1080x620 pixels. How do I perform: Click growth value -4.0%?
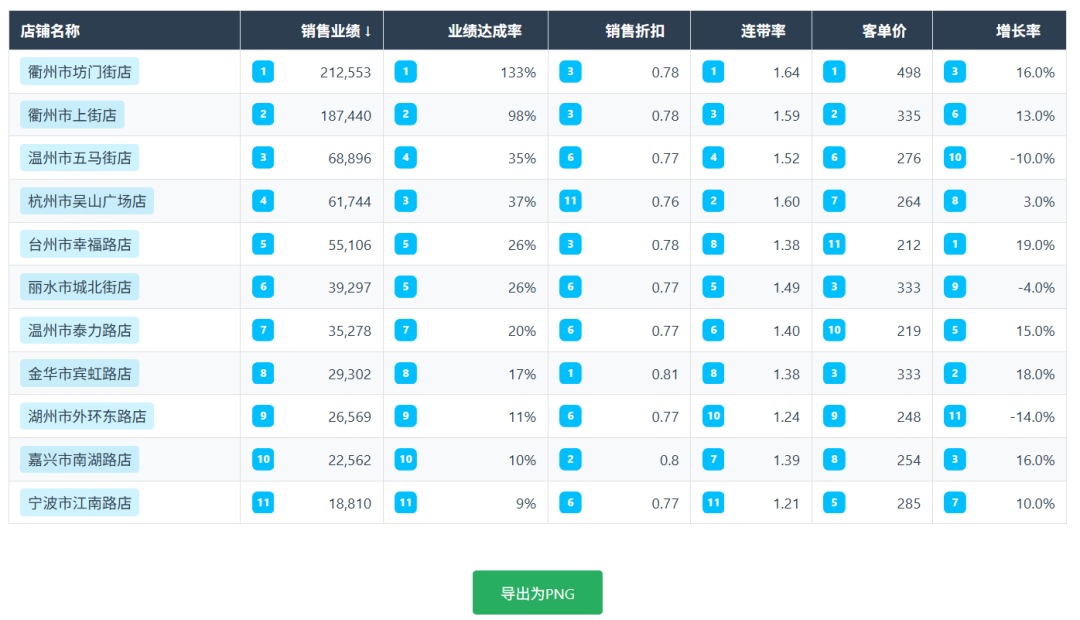1036,288
